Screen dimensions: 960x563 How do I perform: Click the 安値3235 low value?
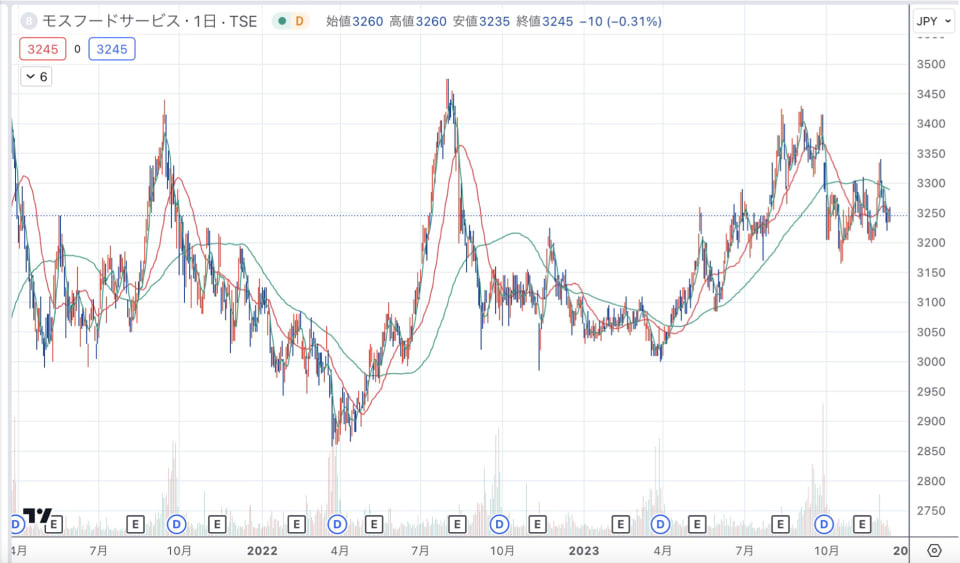pos(481,21)
